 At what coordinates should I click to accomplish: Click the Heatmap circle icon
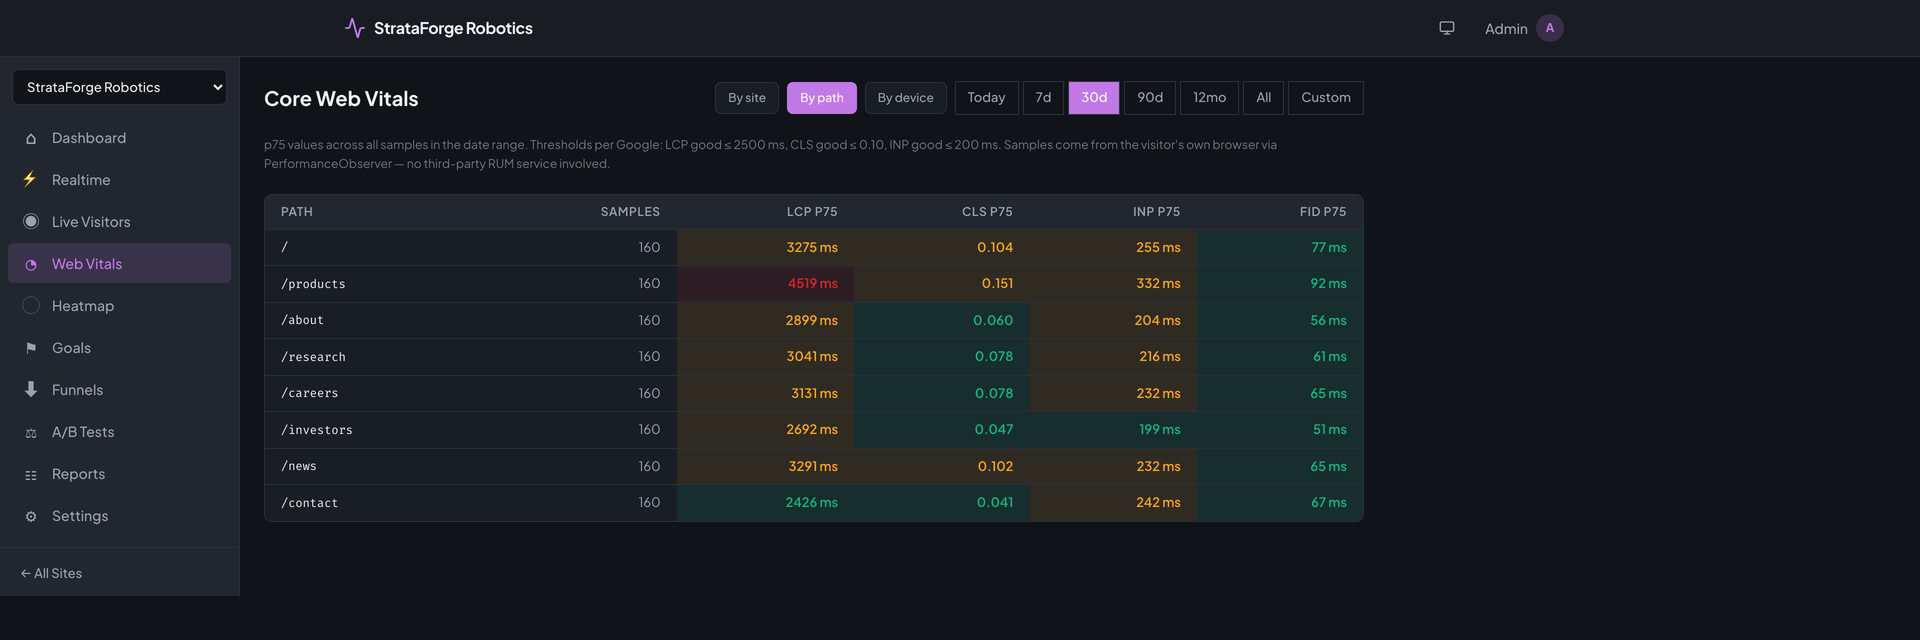[31, 306]
